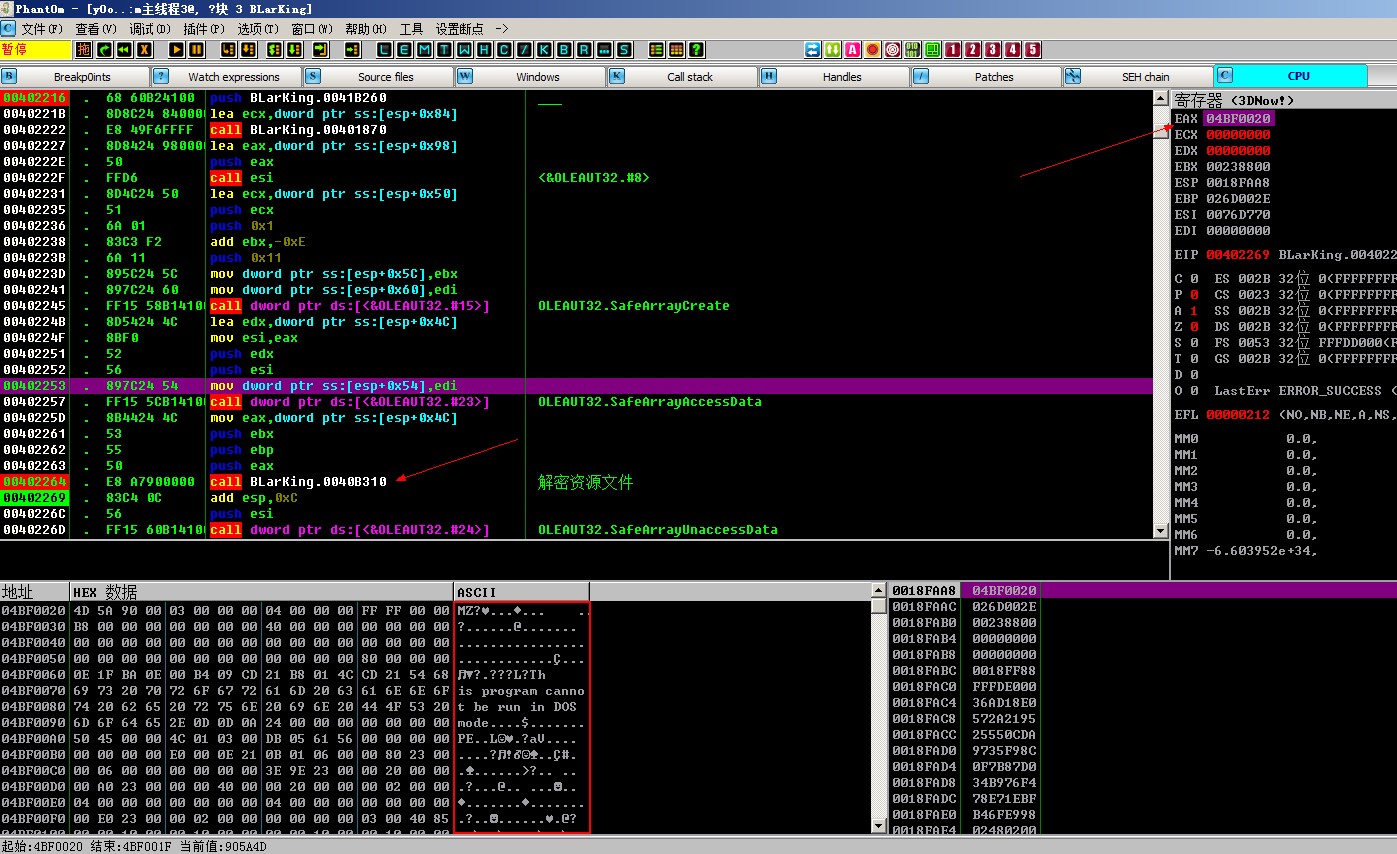Image resolution: width=1397 pixels, height=854 pixels.
Task: Click the close program X toolbar icon
Action: coord(145,50)
